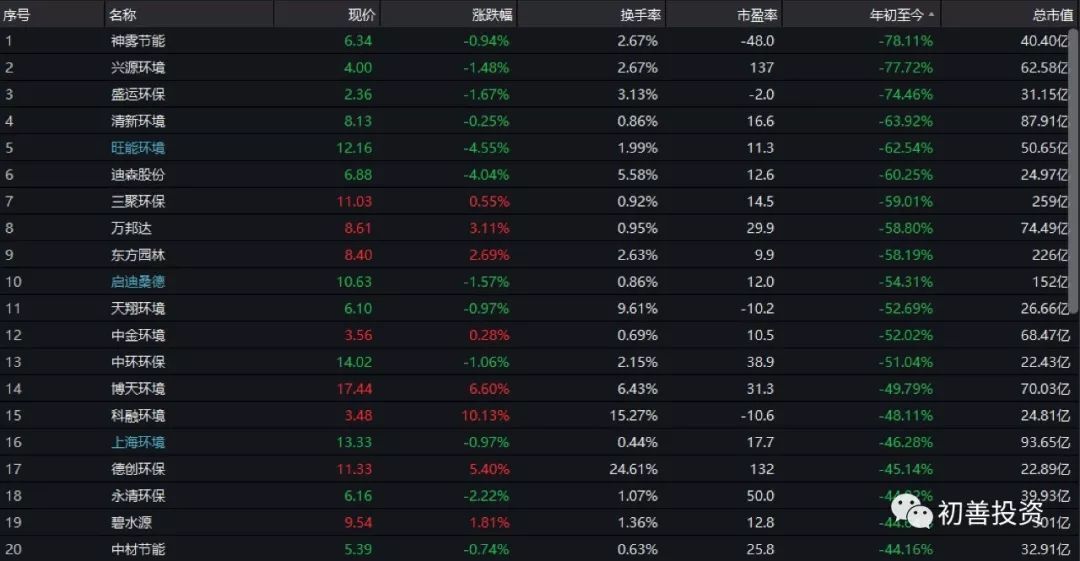The width and height of the screenshot is (1080, 561).
Task: Click the market cap 93.65亿
Action: (x=1044, y=442)
